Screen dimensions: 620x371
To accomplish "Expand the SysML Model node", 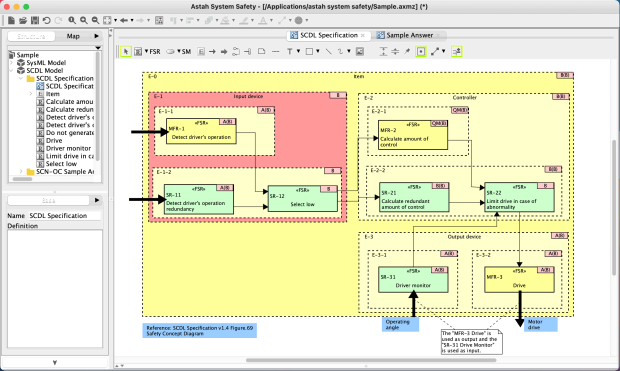I will (x=11, y=63).
